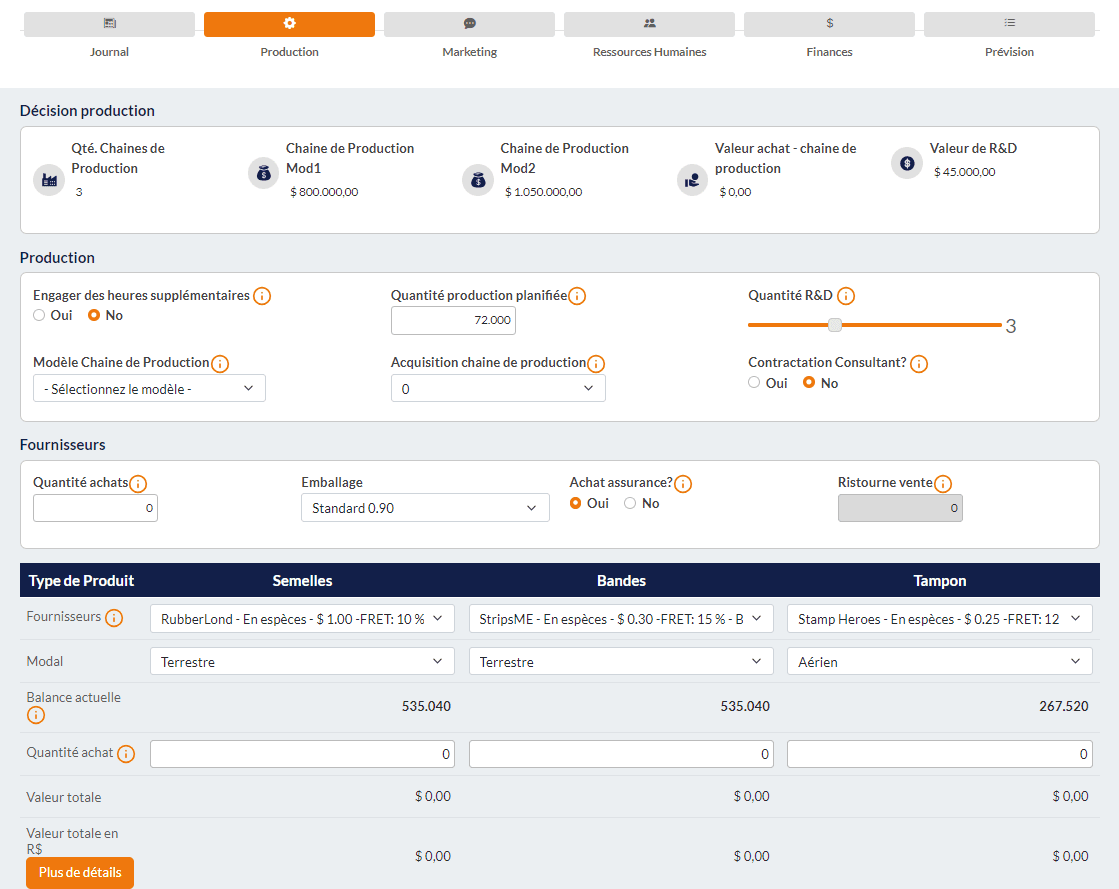1119x889 pixels.
Task: Click info icon beside Contractation Consultant
Action: point(919,364)
